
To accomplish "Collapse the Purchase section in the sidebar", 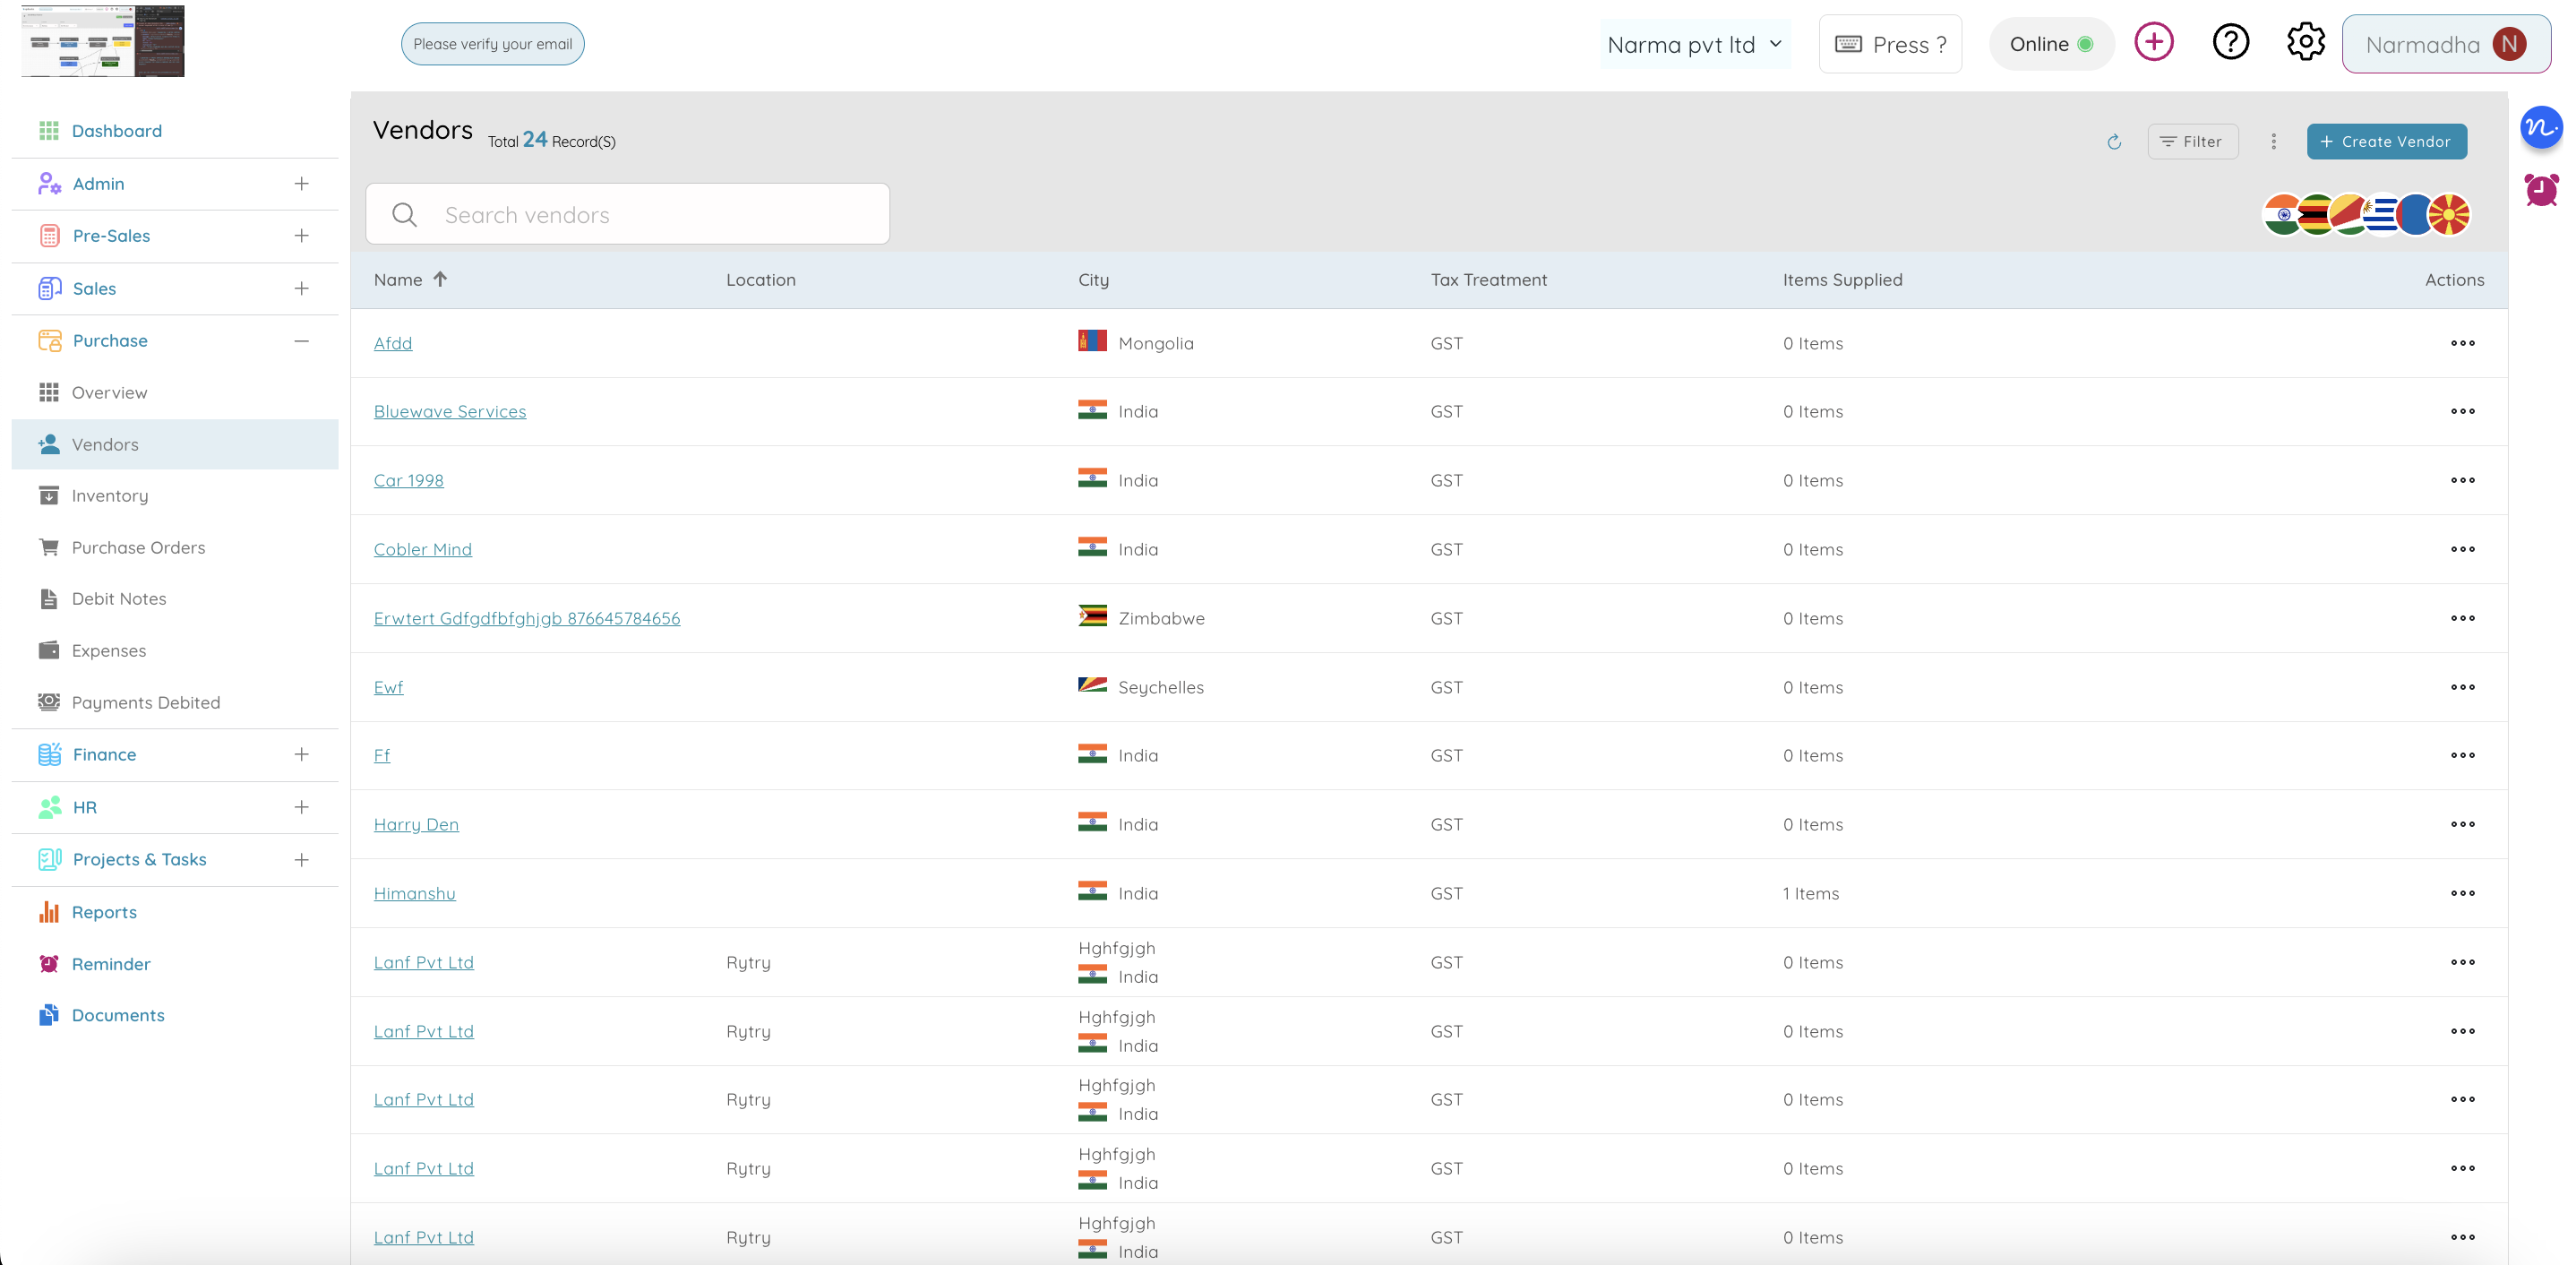I will [x=302, y=340].
